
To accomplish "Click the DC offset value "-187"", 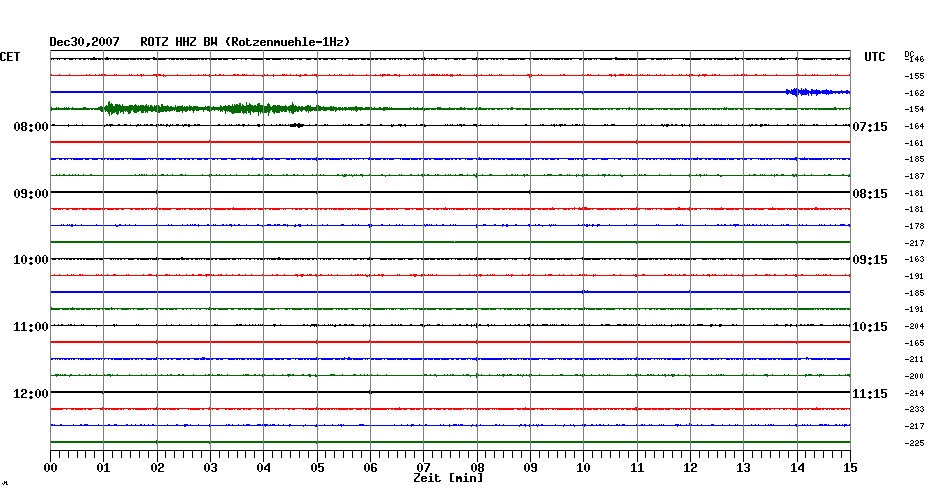I will click(x=915, y=176).
